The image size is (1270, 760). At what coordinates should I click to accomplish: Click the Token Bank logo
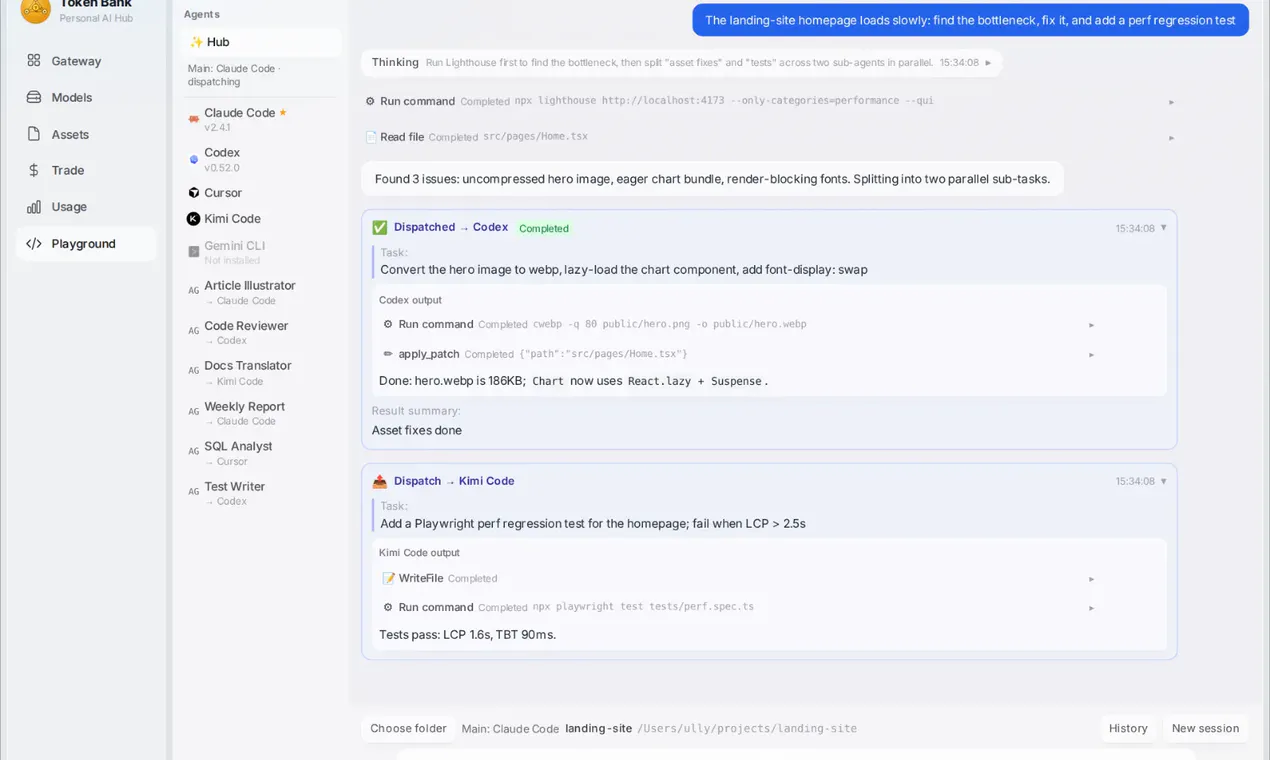(35, 10)
